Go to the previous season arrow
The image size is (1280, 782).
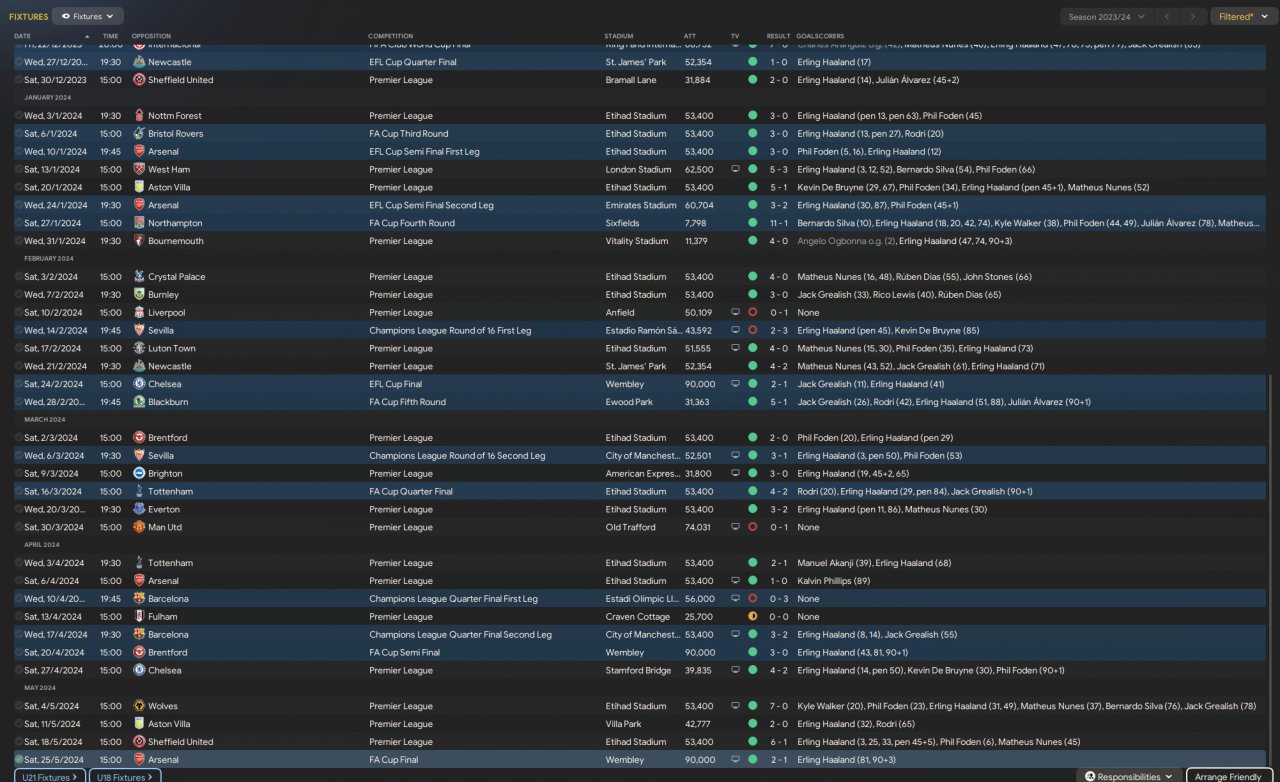[x=1167, y=17]
